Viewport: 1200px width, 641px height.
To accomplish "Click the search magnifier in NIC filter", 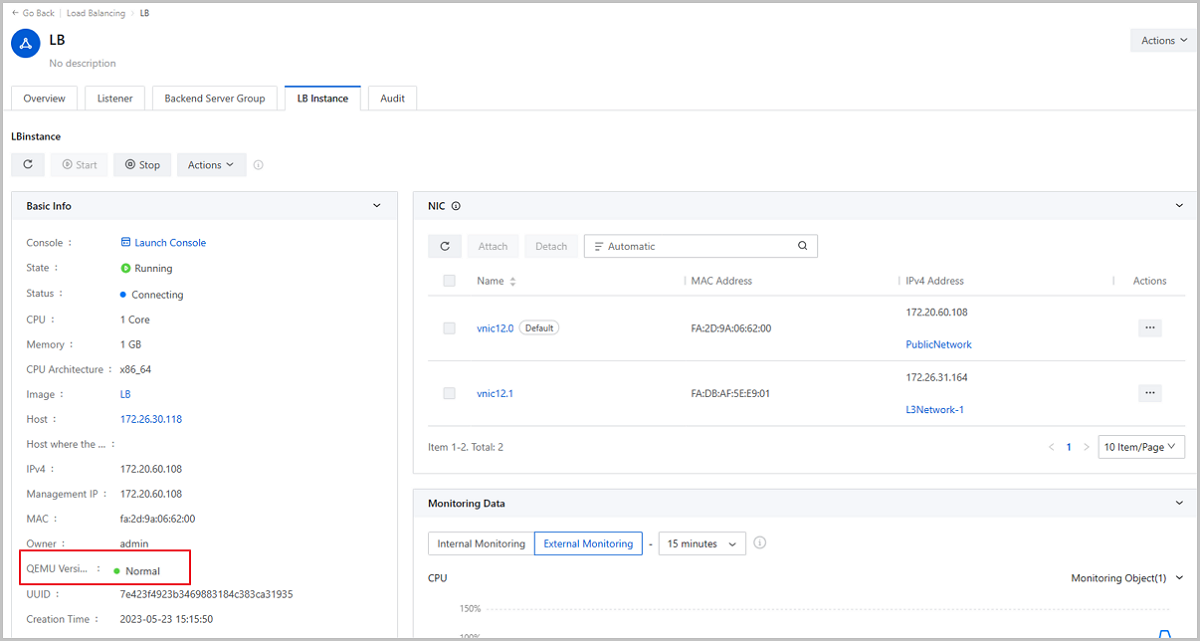I will (x=802, y=246).
